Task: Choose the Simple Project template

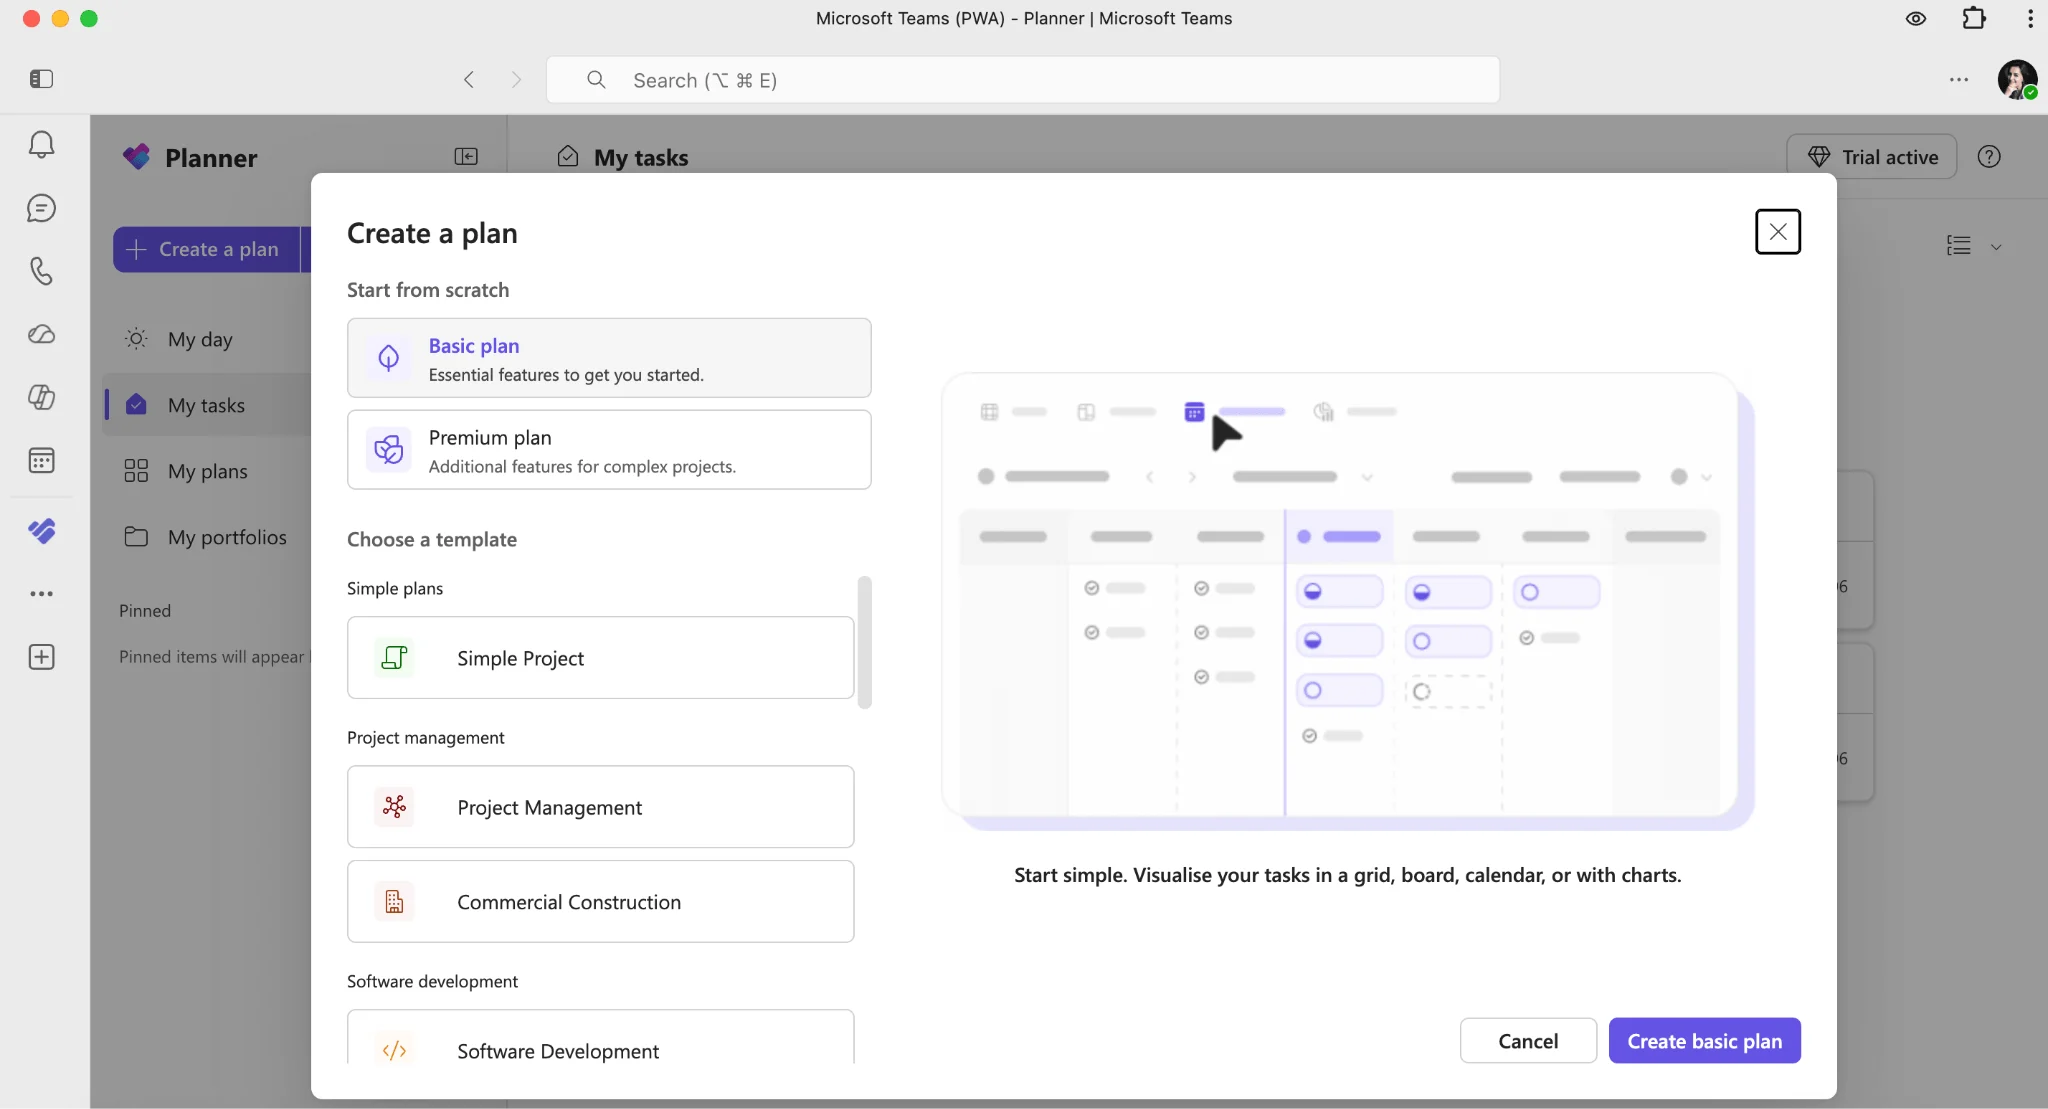Action: [600, 657]
